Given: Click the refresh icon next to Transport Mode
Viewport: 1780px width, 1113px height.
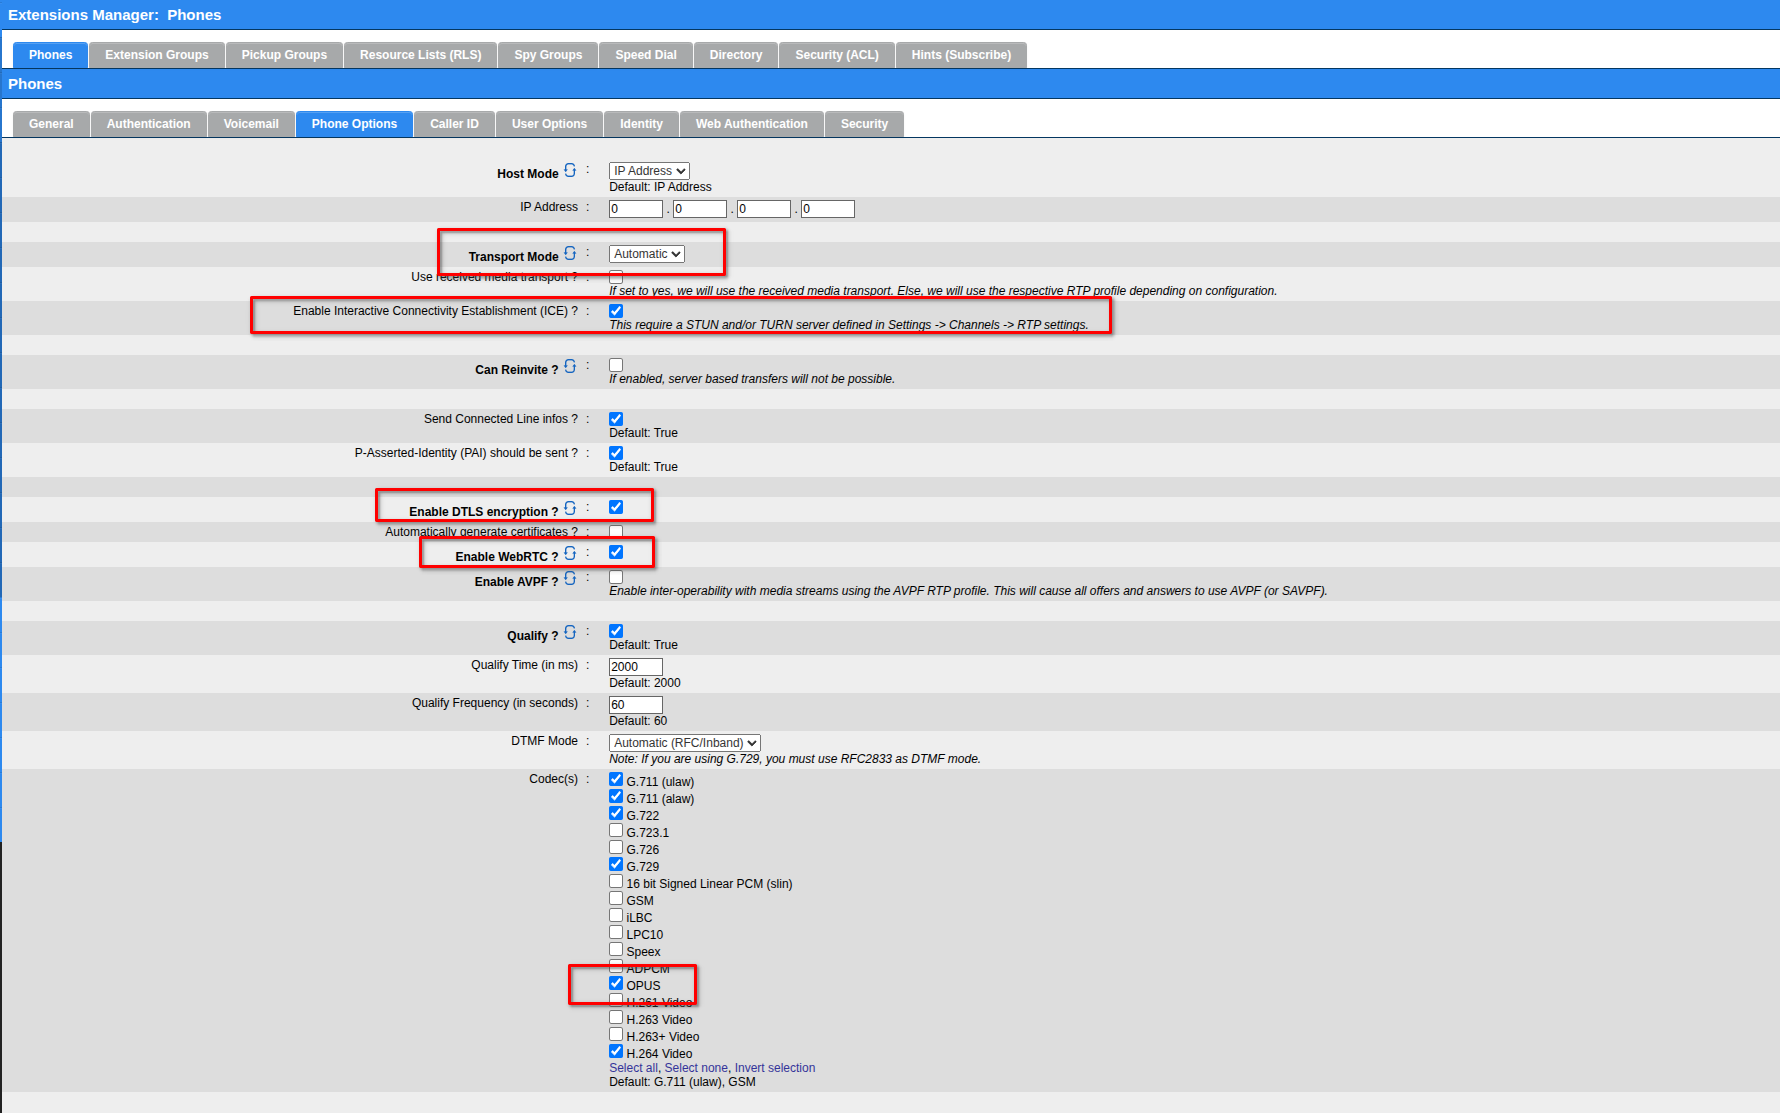Looking at the screenshot, I should tap(570, 254).
